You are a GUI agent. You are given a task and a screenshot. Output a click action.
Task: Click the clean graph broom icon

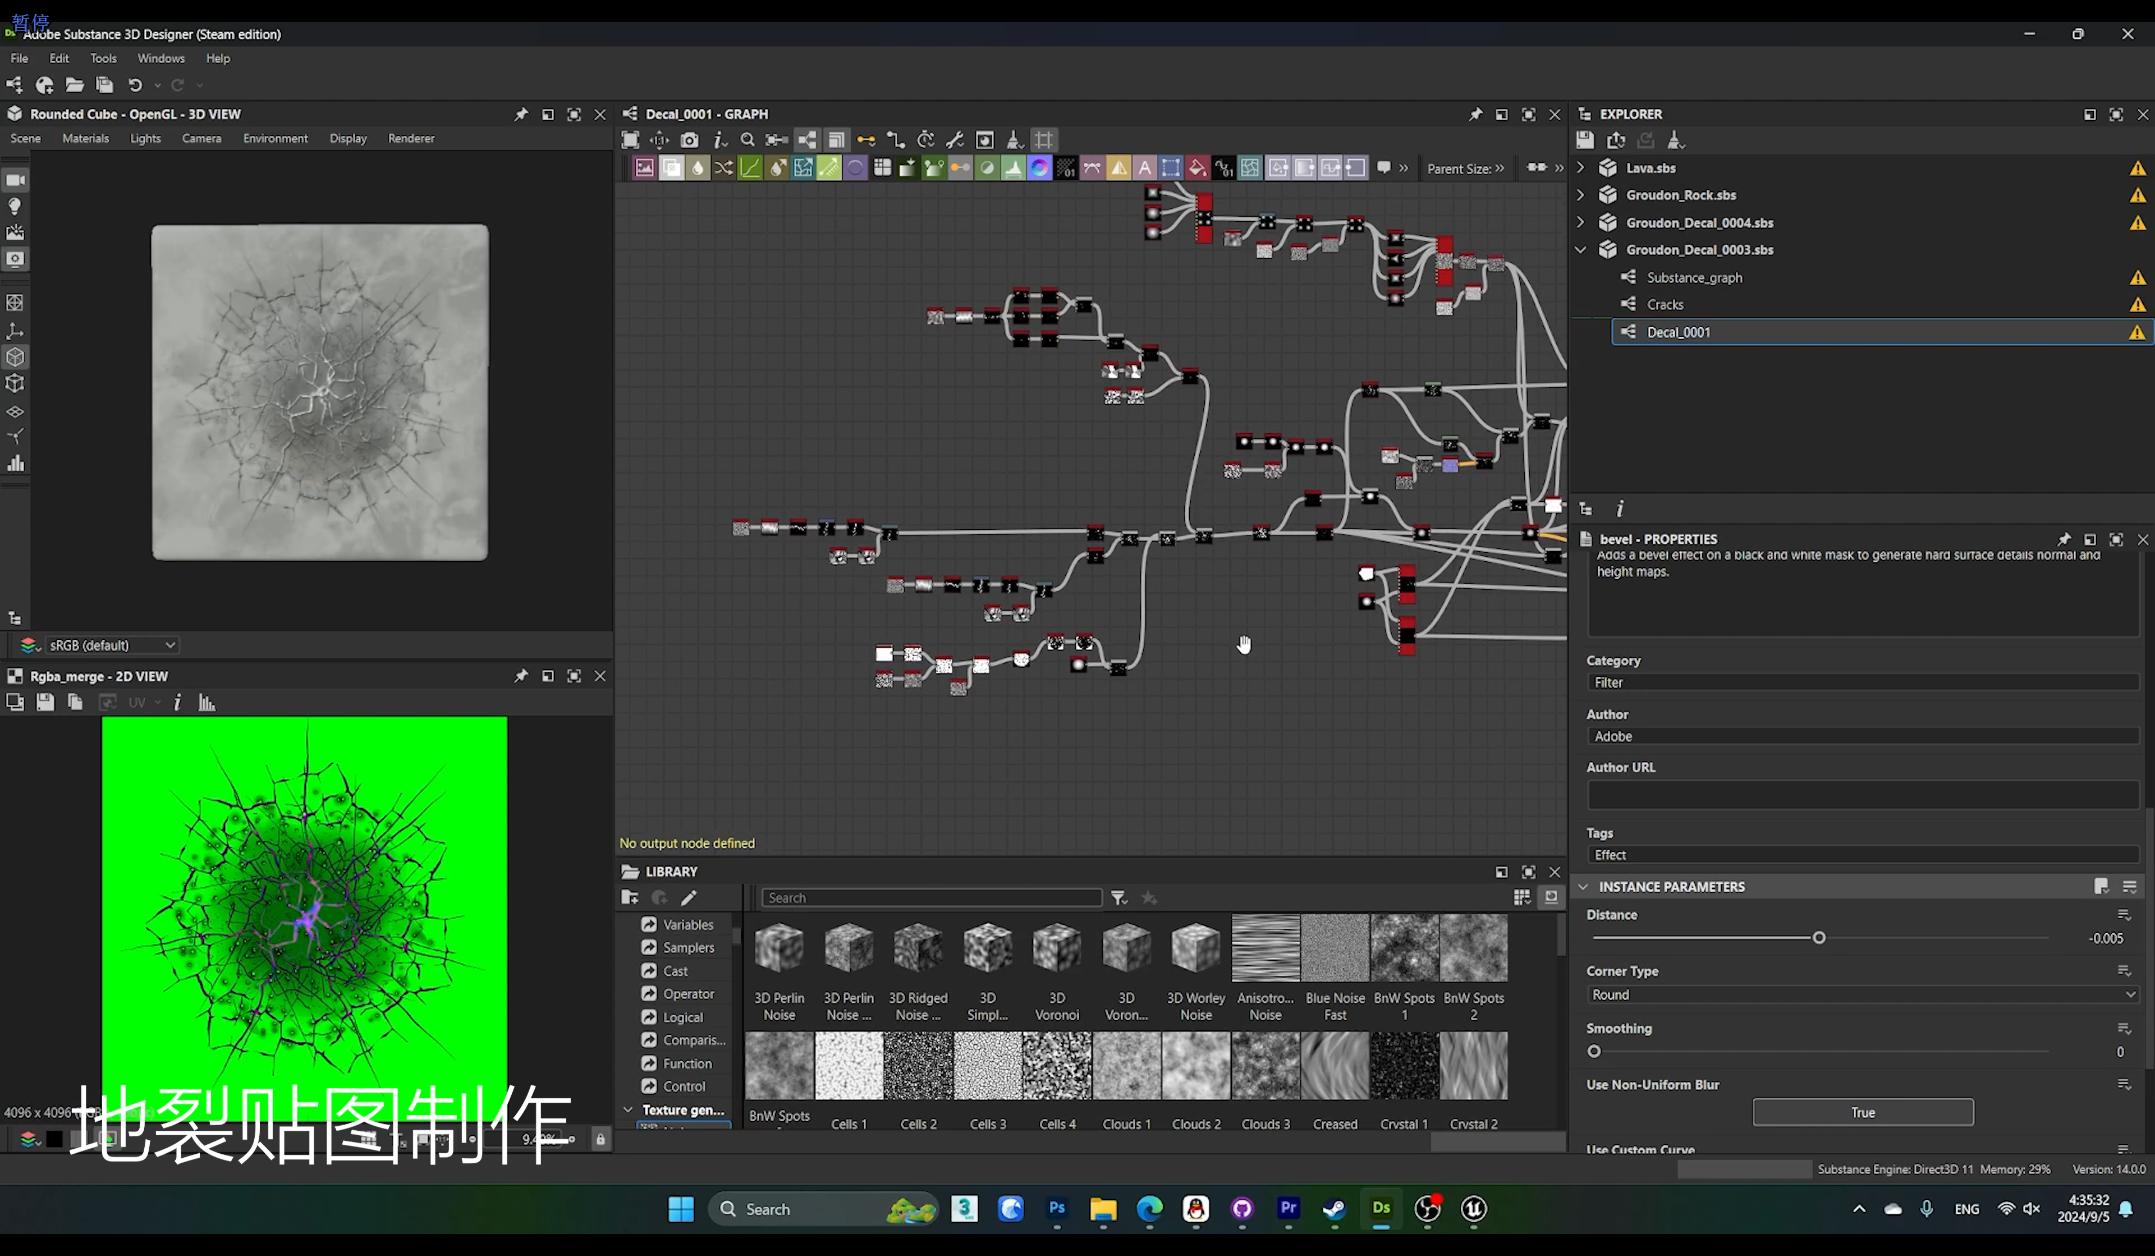tap(1014, 140)
